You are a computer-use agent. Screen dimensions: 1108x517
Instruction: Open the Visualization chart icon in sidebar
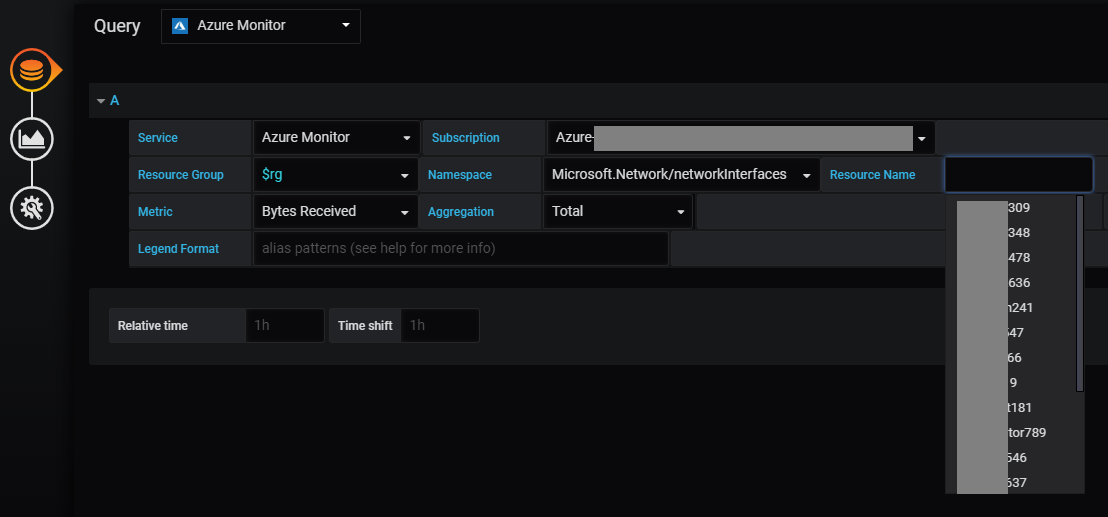(x=32, y=138)
